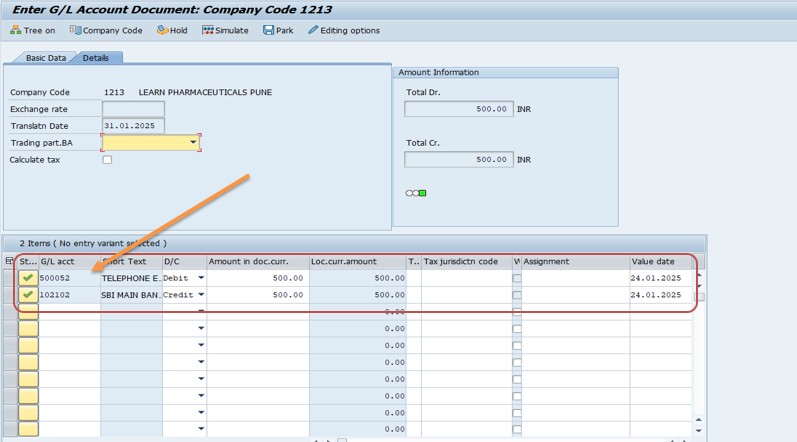Select the Details tab

[96, 58]
